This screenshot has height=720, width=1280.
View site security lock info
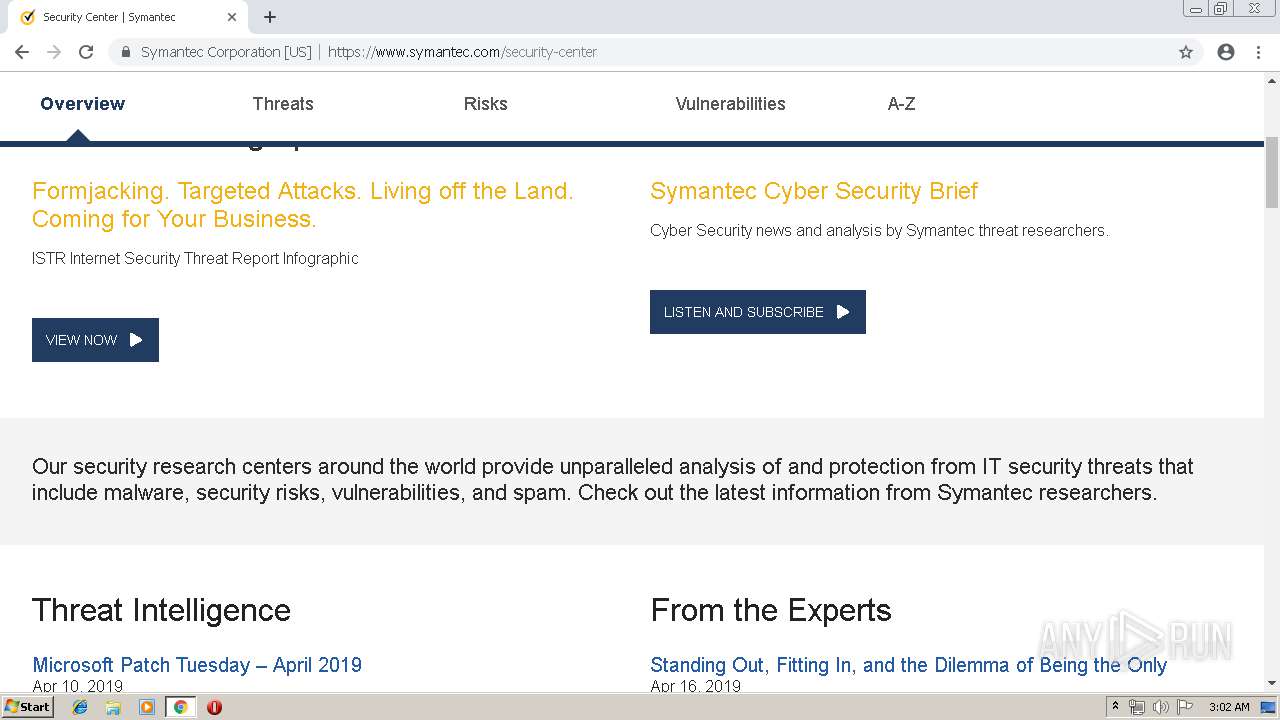tap(125, 52)
